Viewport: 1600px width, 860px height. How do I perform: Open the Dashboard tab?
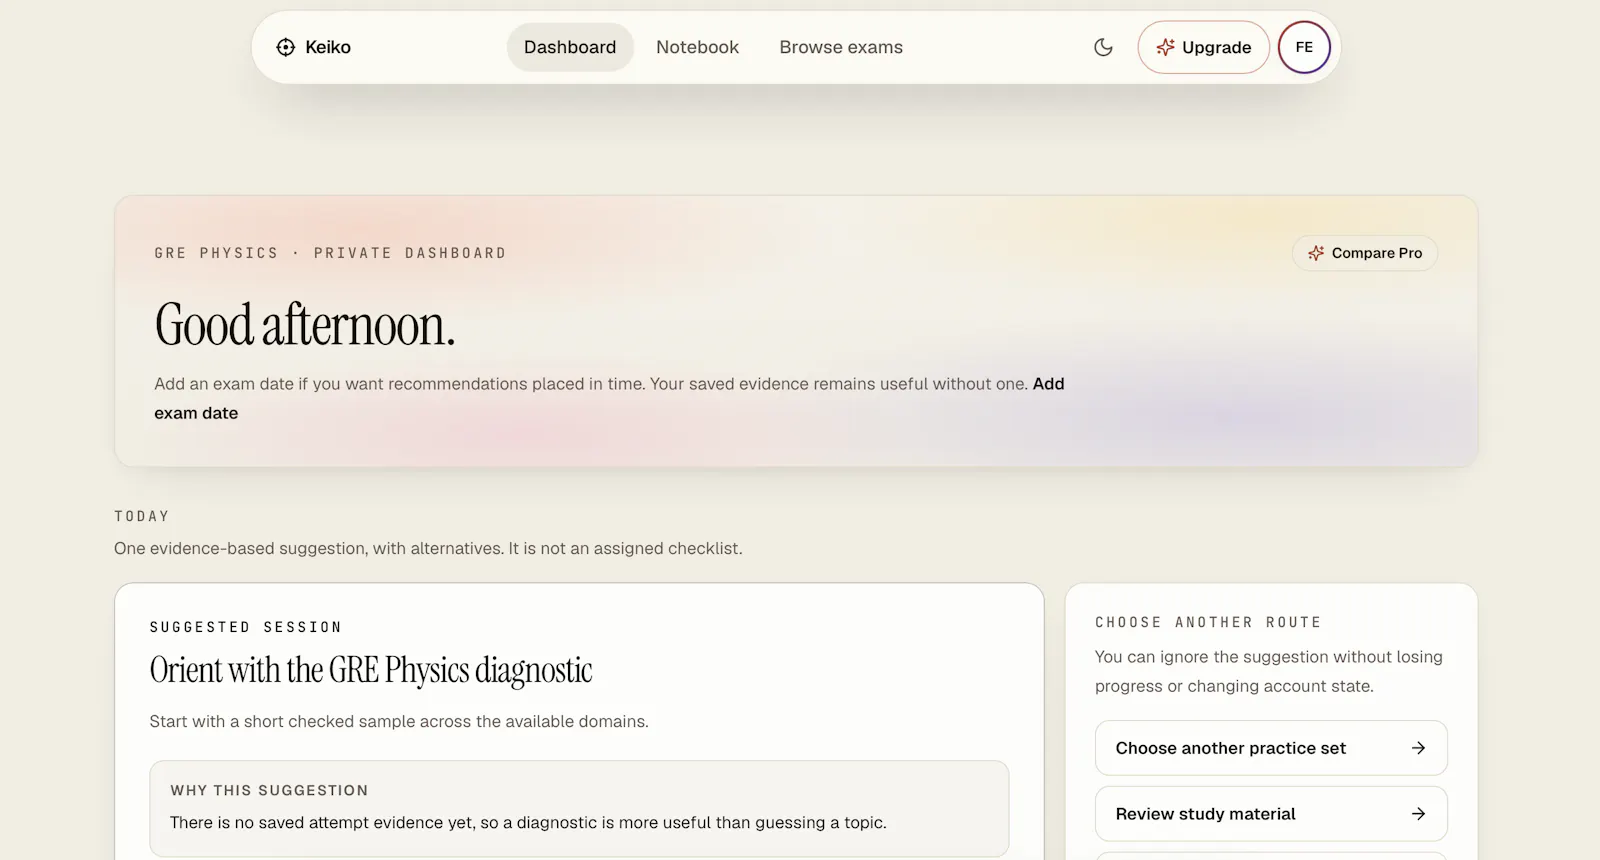[x=570, y=47]
